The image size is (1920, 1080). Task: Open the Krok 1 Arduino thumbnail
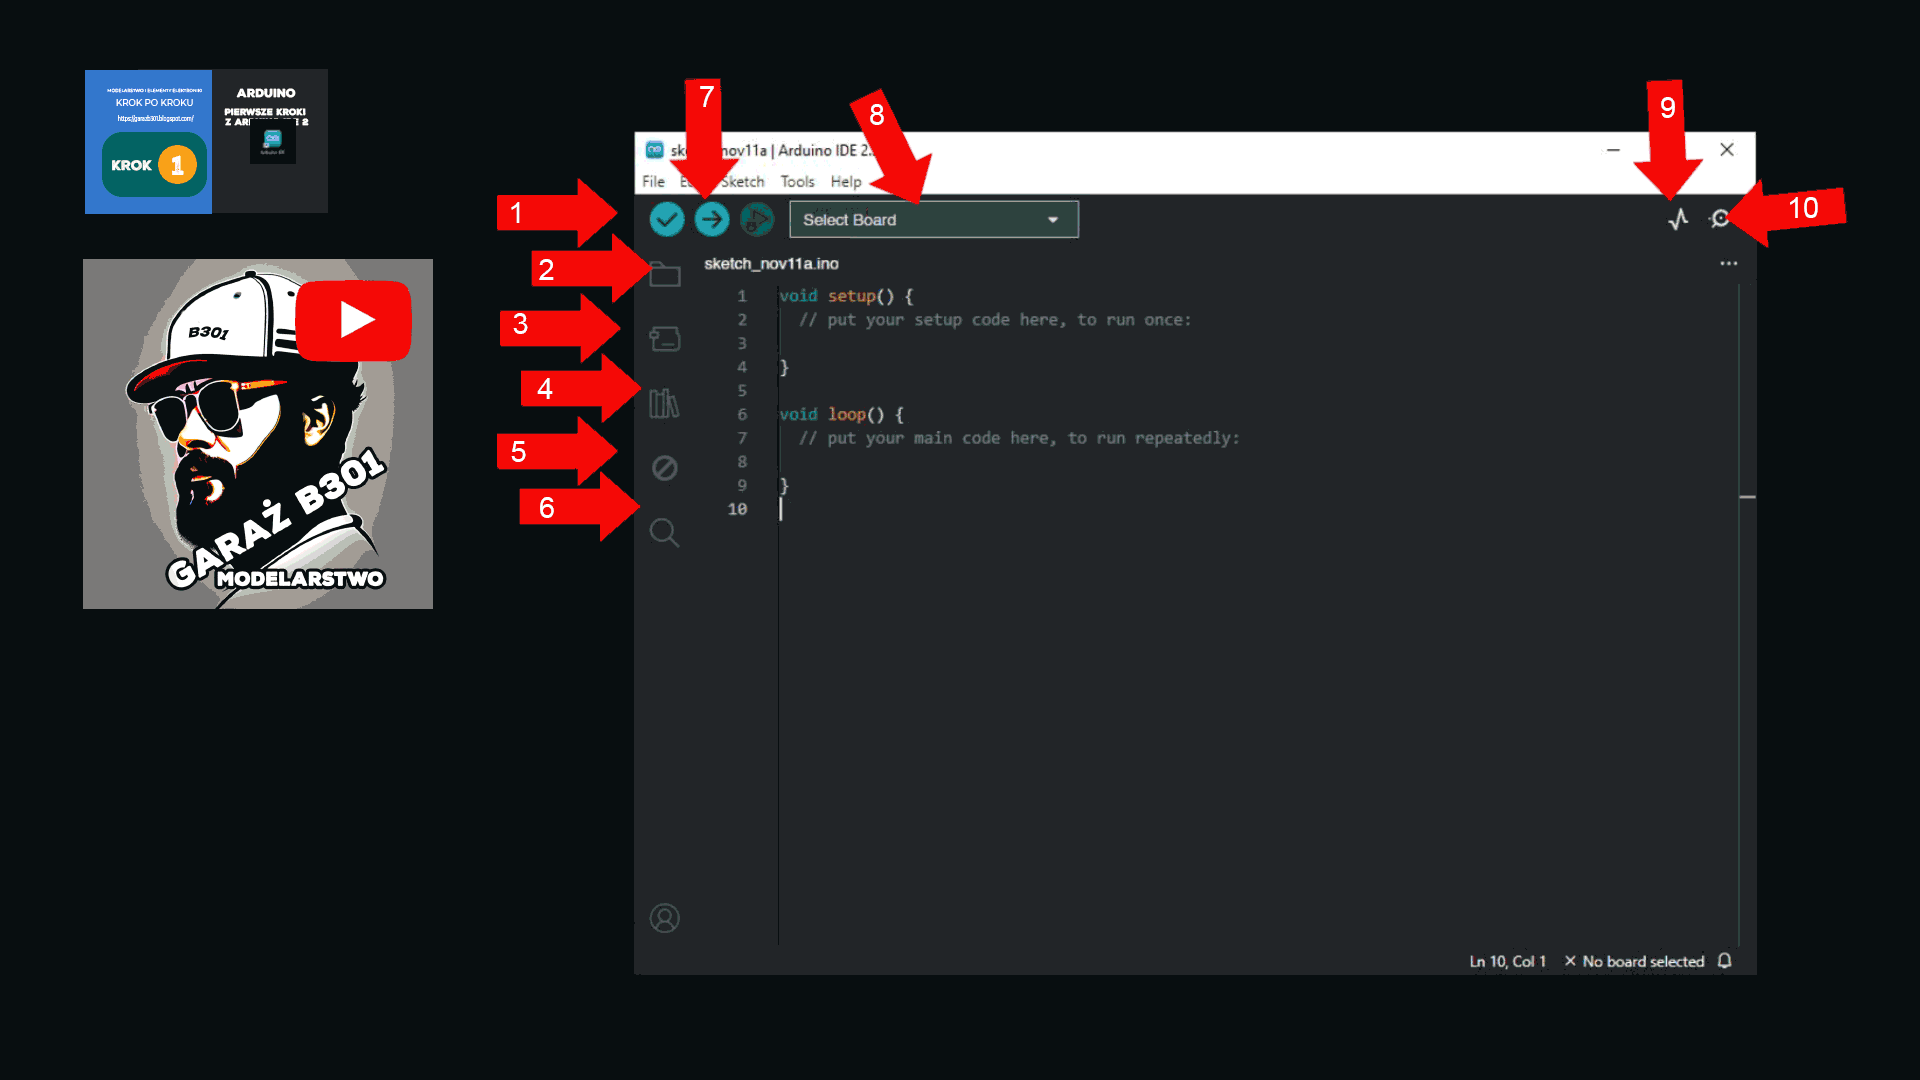click(x=206, y=141)
